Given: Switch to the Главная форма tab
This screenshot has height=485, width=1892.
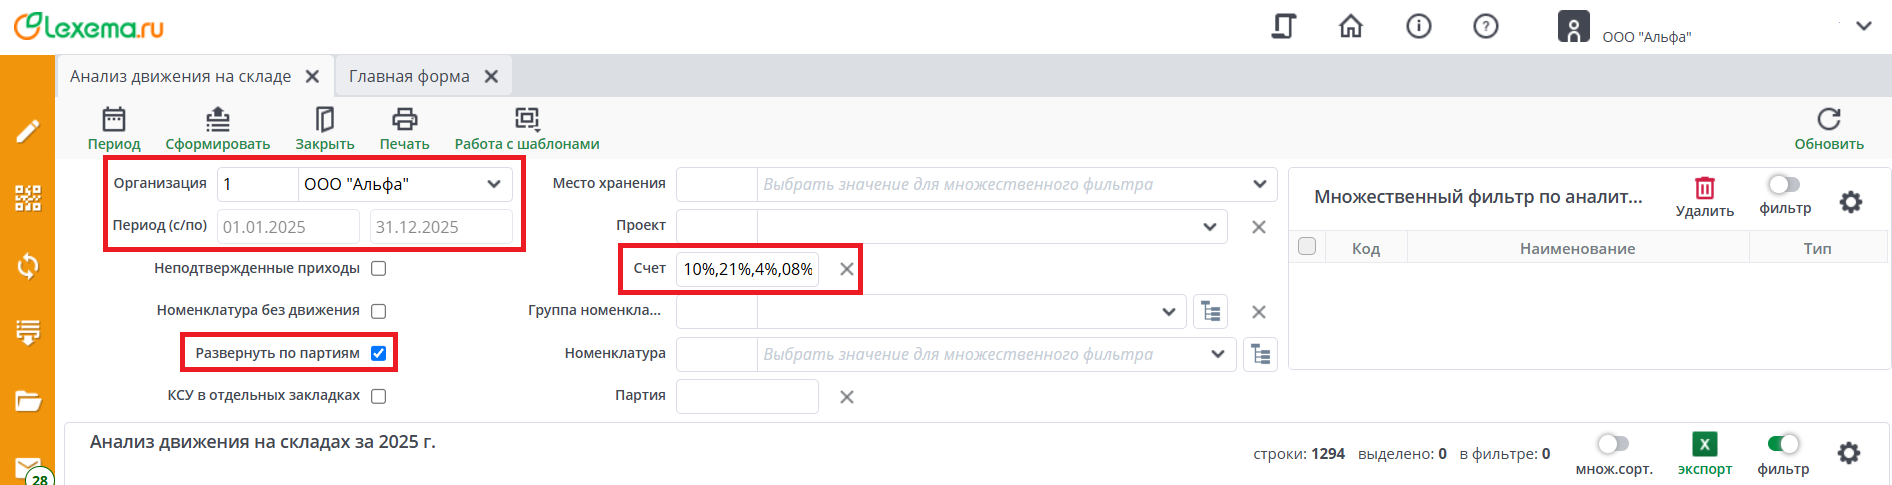Looking at the screenshot, I should pos(409,76).
